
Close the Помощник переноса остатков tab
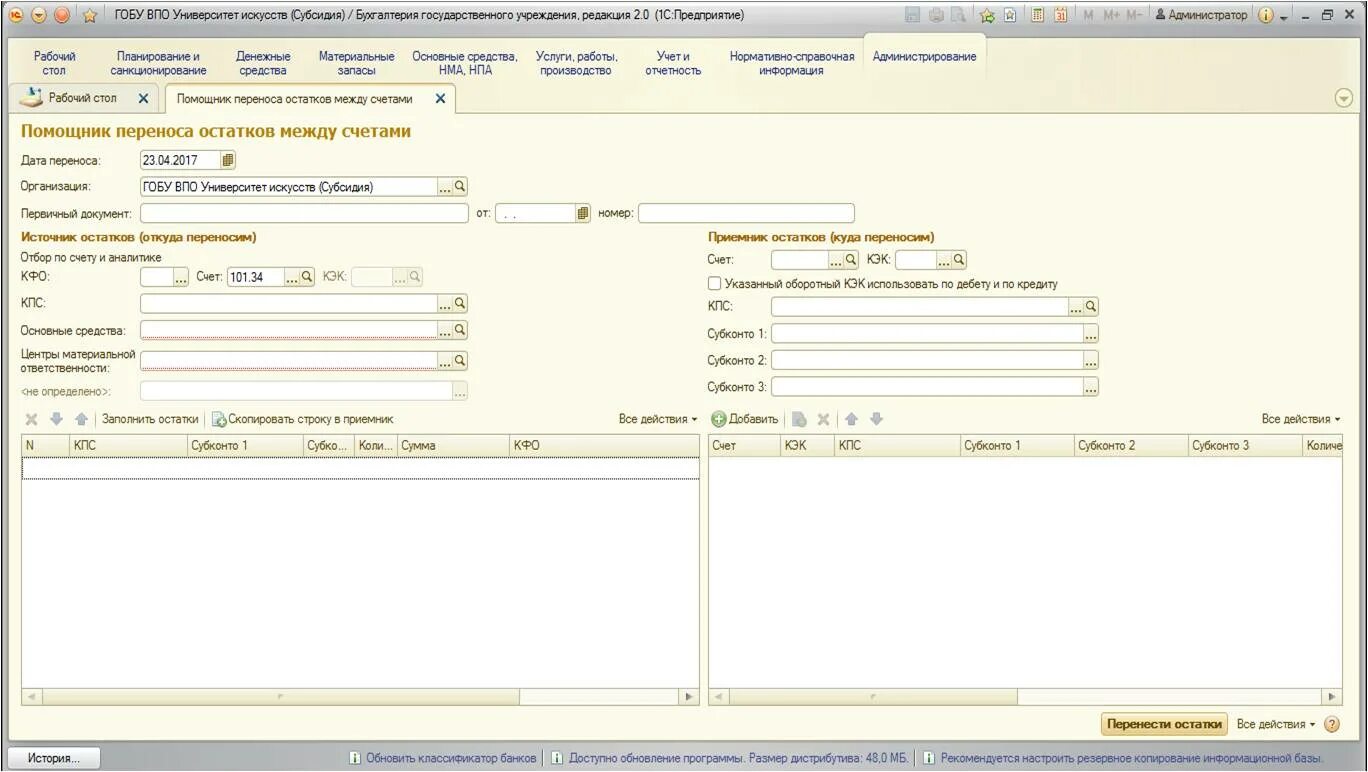[440, 98]
